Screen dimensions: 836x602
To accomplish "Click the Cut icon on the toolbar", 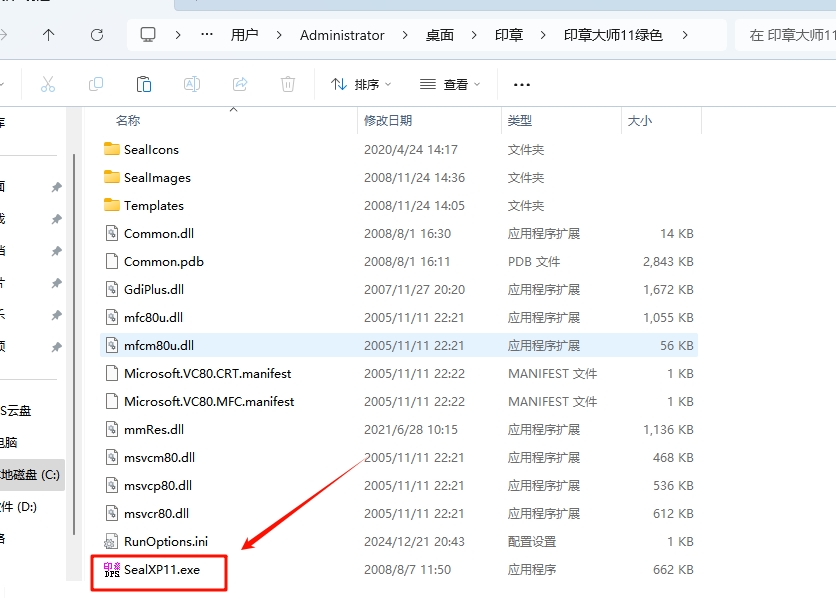I will [47, 83].
